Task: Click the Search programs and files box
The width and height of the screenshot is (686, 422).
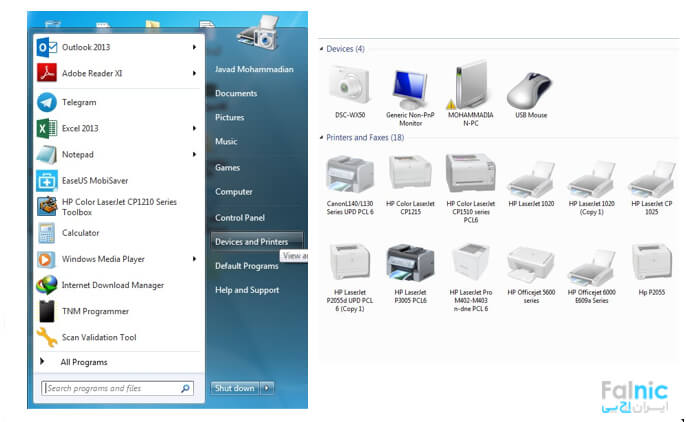Action: pyautogui.click(x=110, y=388)
